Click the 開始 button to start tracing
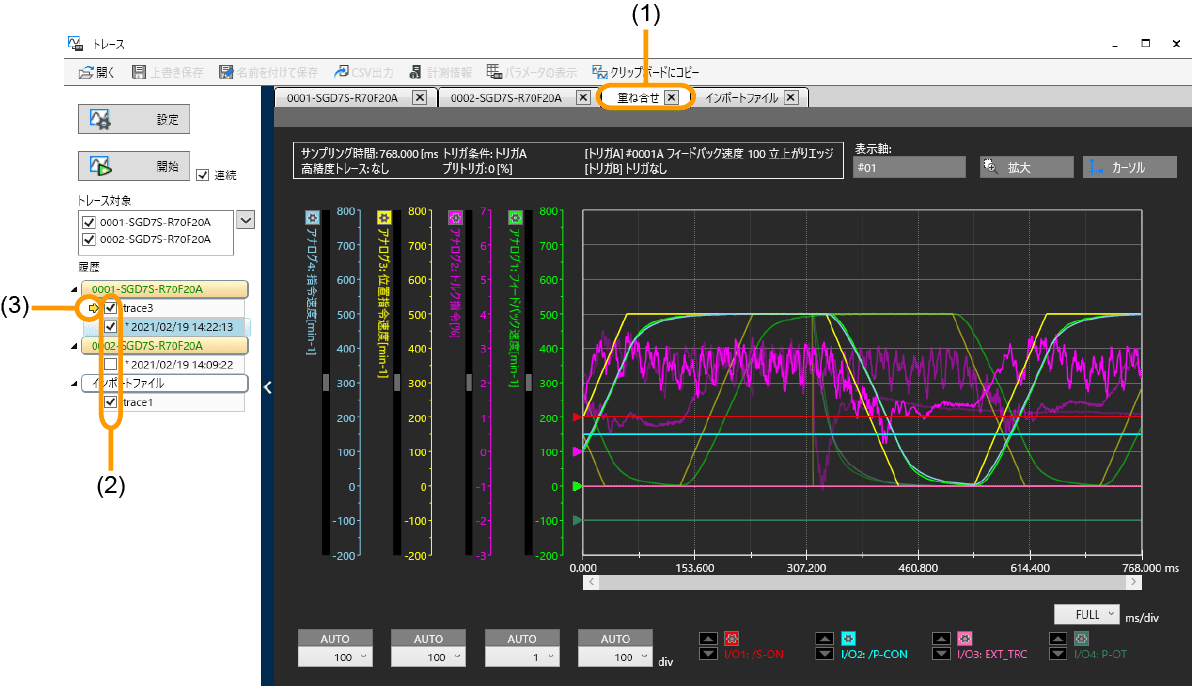Image resolution: width=1192 pixels, height=686 pixels. pyautogui.click(x=134, y=166)
